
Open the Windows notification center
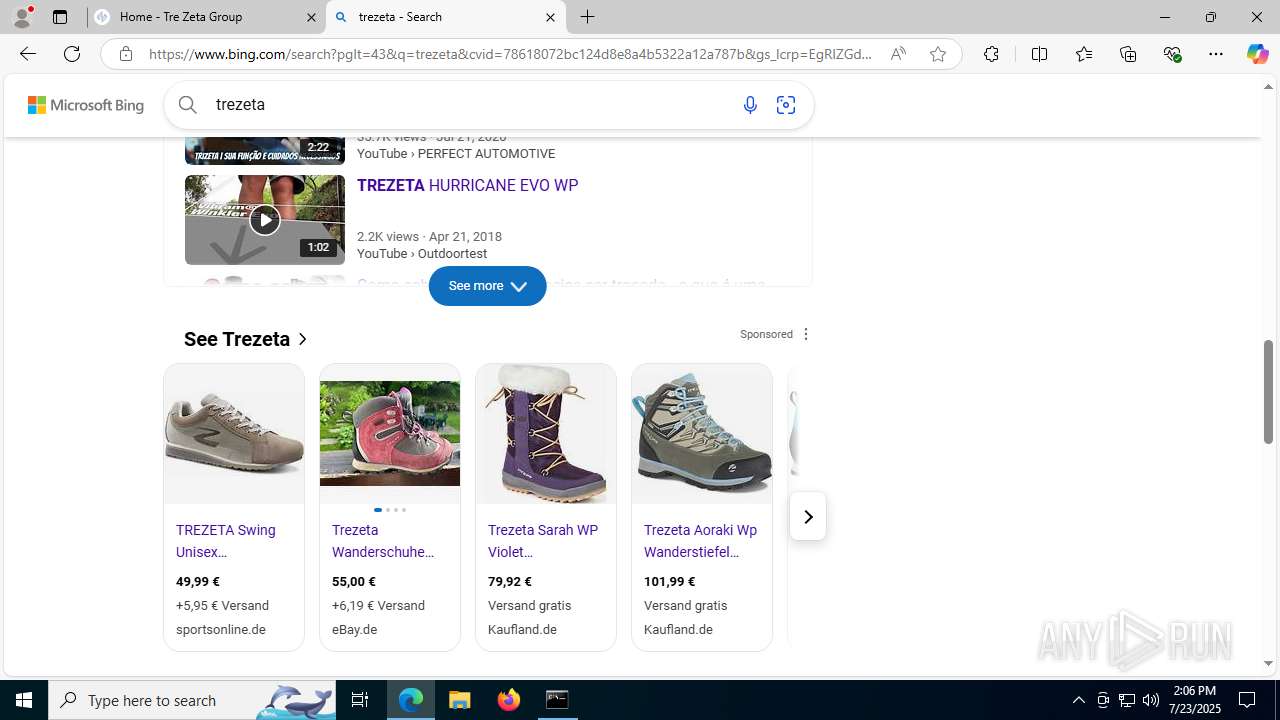1247,700
